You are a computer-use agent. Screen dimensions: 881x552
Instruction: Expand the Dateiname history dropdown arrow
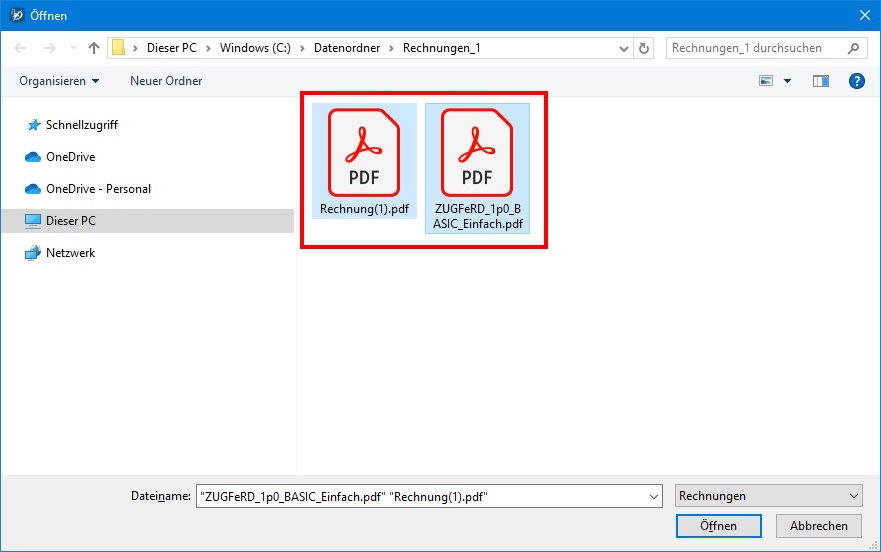click(x=654, y=496)
